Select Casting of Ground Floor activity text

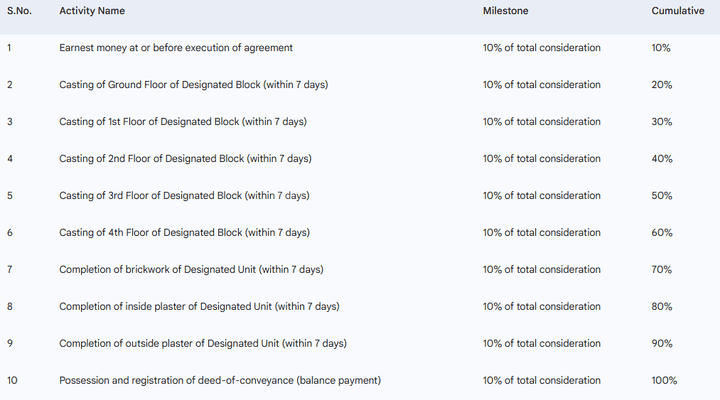(x=193, y=85)
